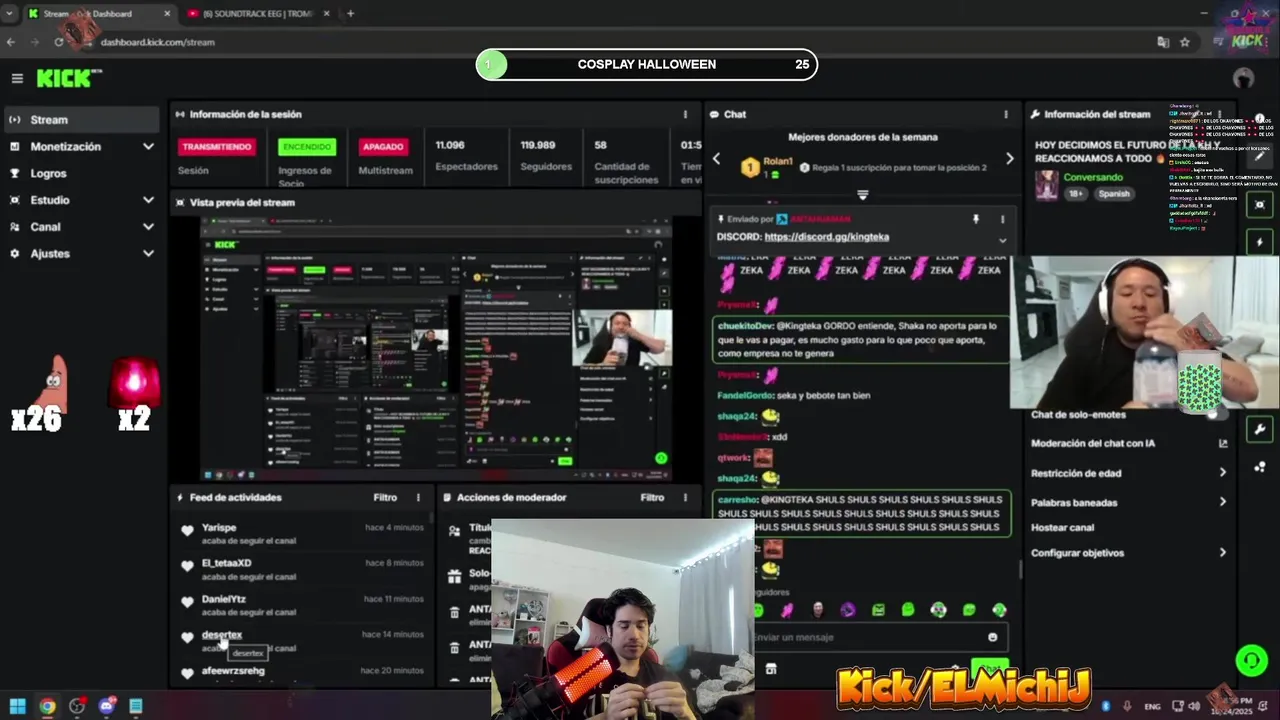
Task: Select El_tetaaXD in the activity feed
Action: [x=226, y=563]
